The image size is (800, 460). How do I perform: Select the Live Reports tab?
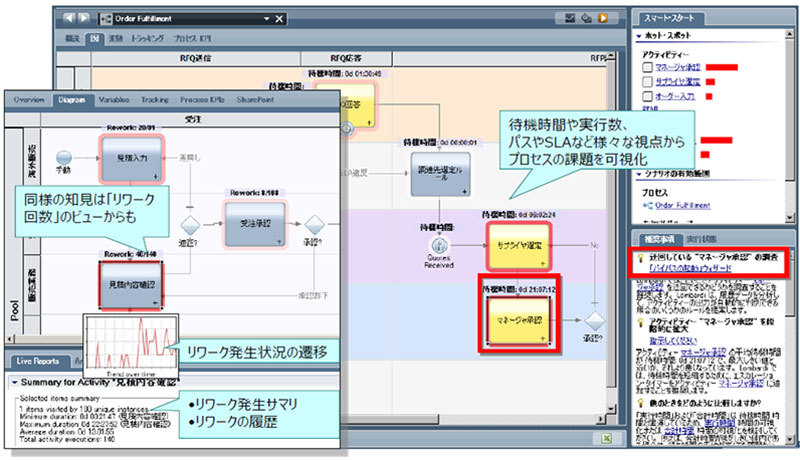pos(38,361)
